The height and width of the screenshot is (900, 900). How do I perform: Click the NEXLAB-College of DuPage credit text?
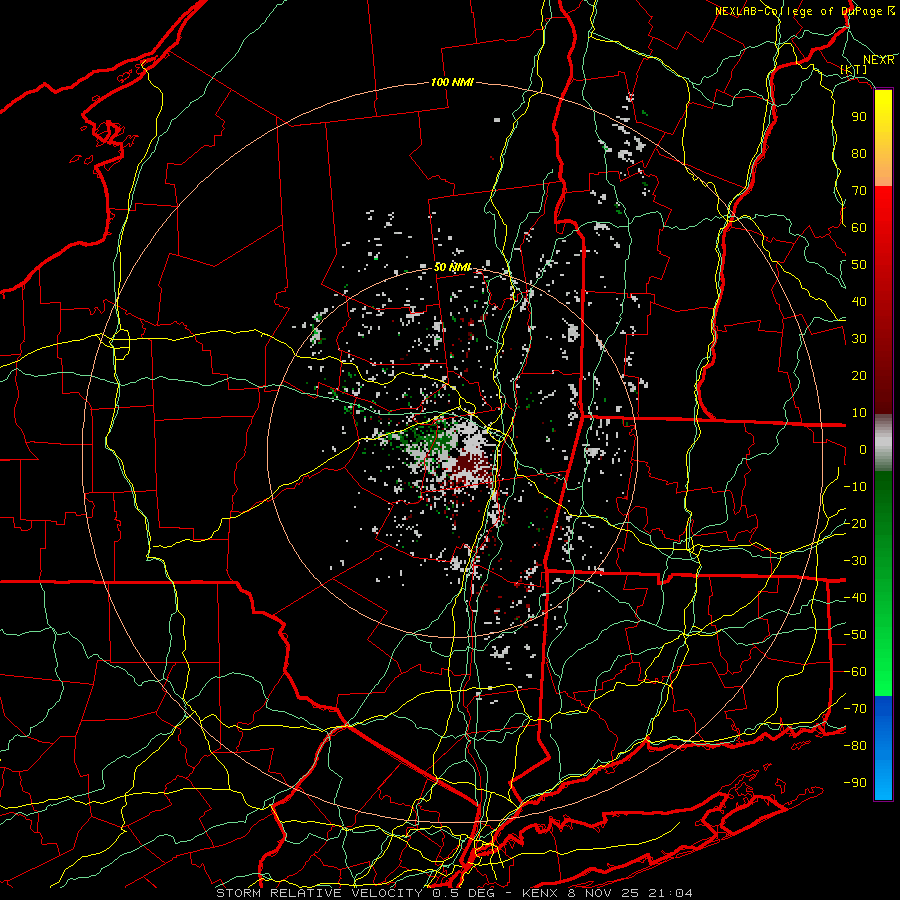click(x=799, y=11)
